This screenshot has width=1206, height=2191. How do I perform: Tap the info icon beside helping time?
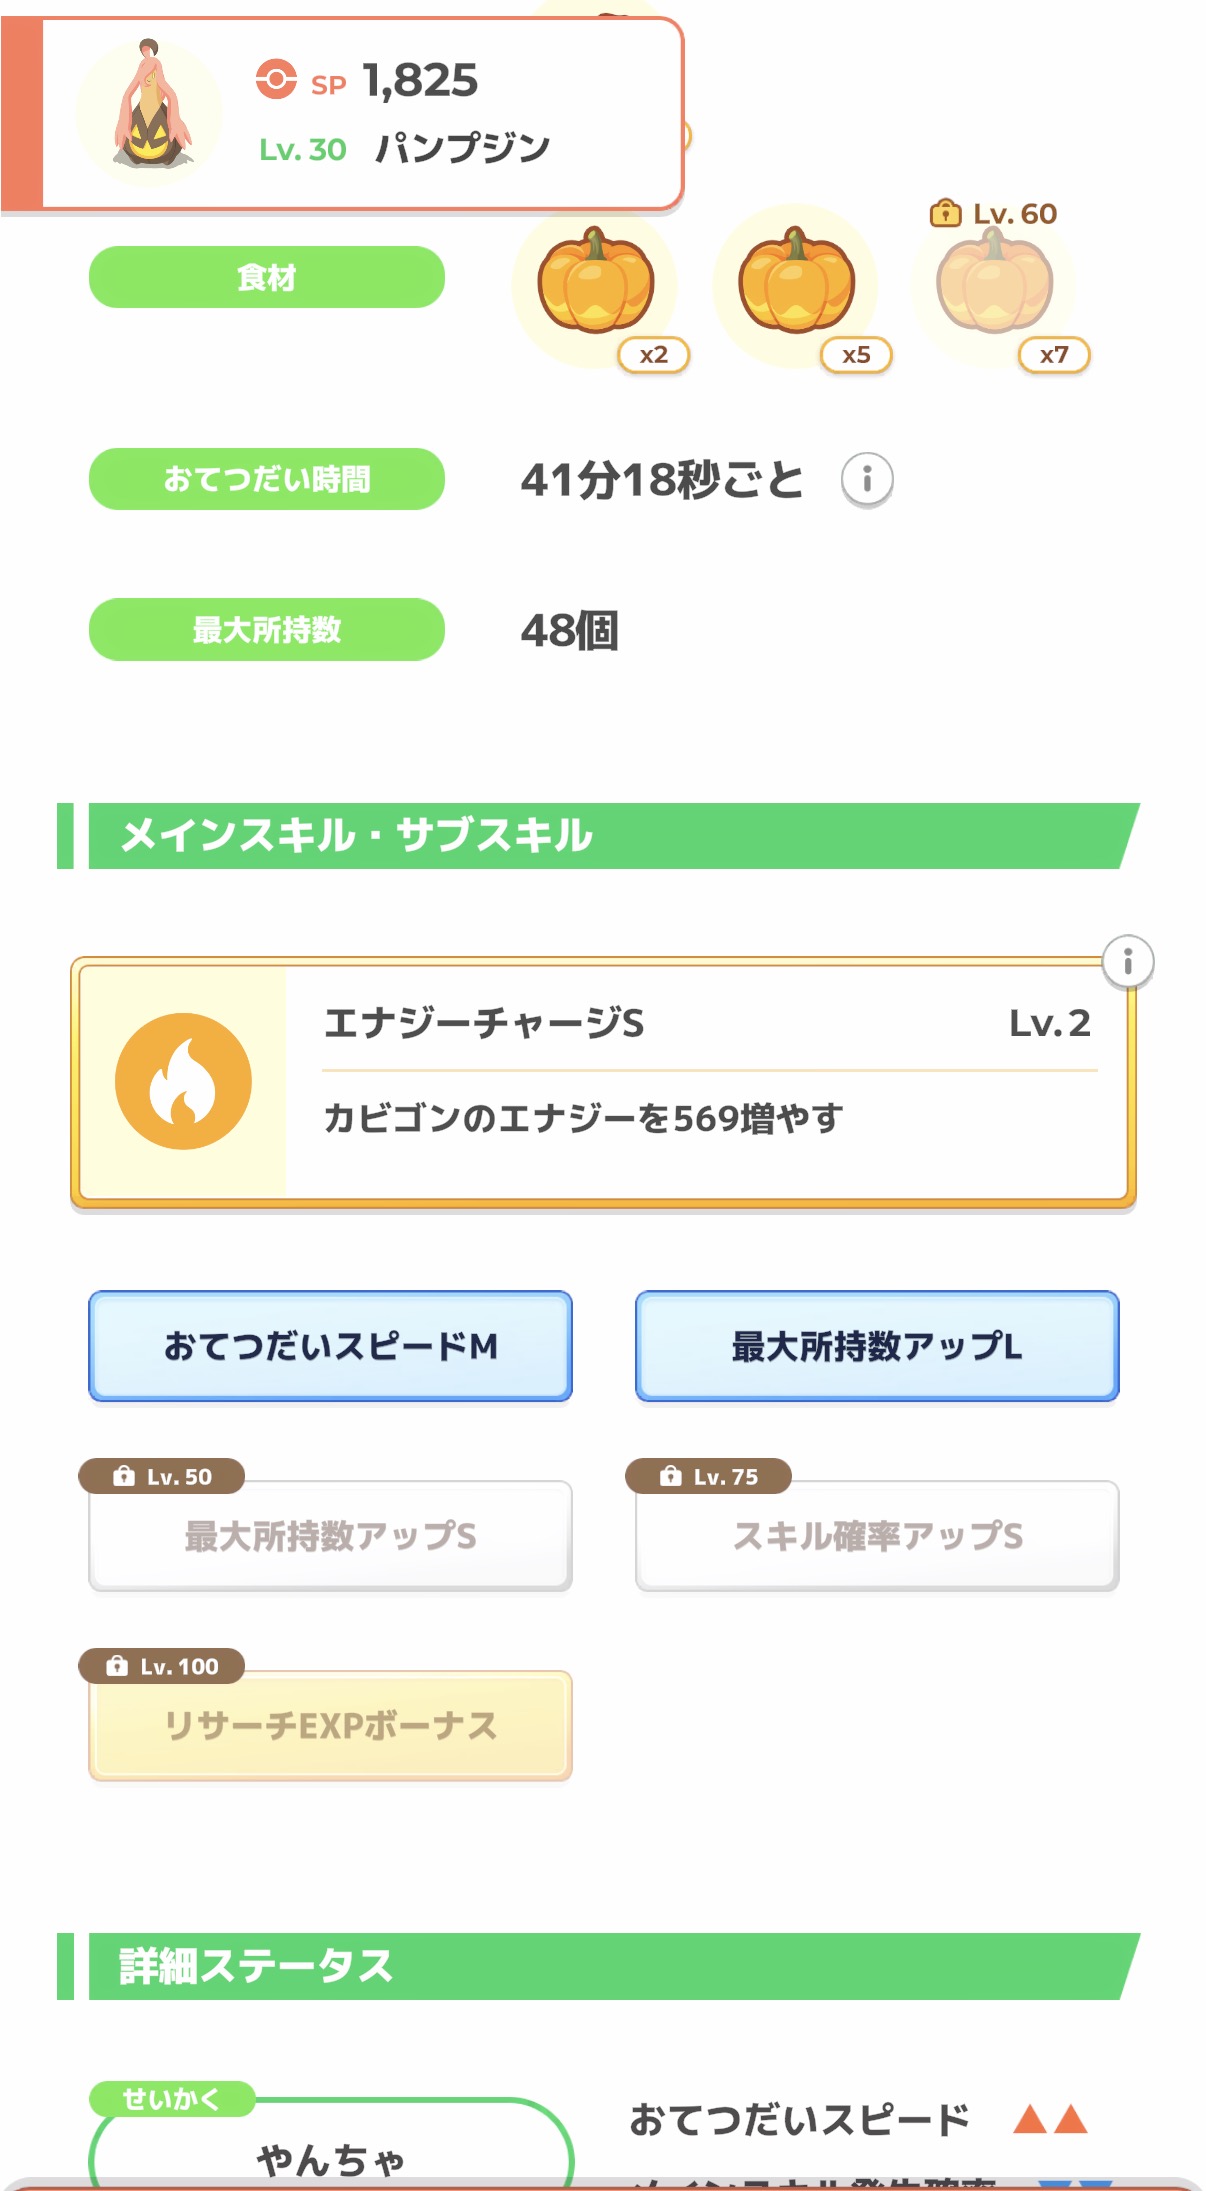coord(866,479)
